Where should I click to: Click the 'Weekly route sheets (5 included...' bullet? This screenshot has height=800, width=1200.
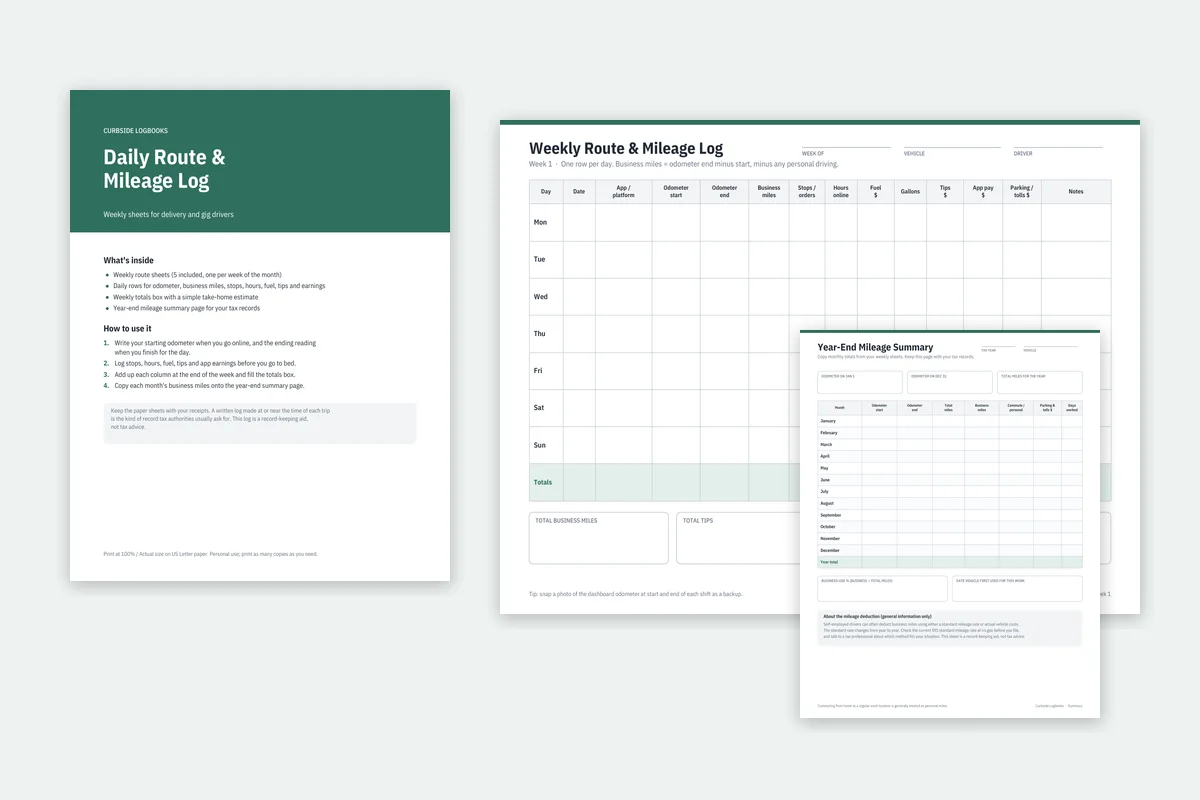click(x=197, y=274)
